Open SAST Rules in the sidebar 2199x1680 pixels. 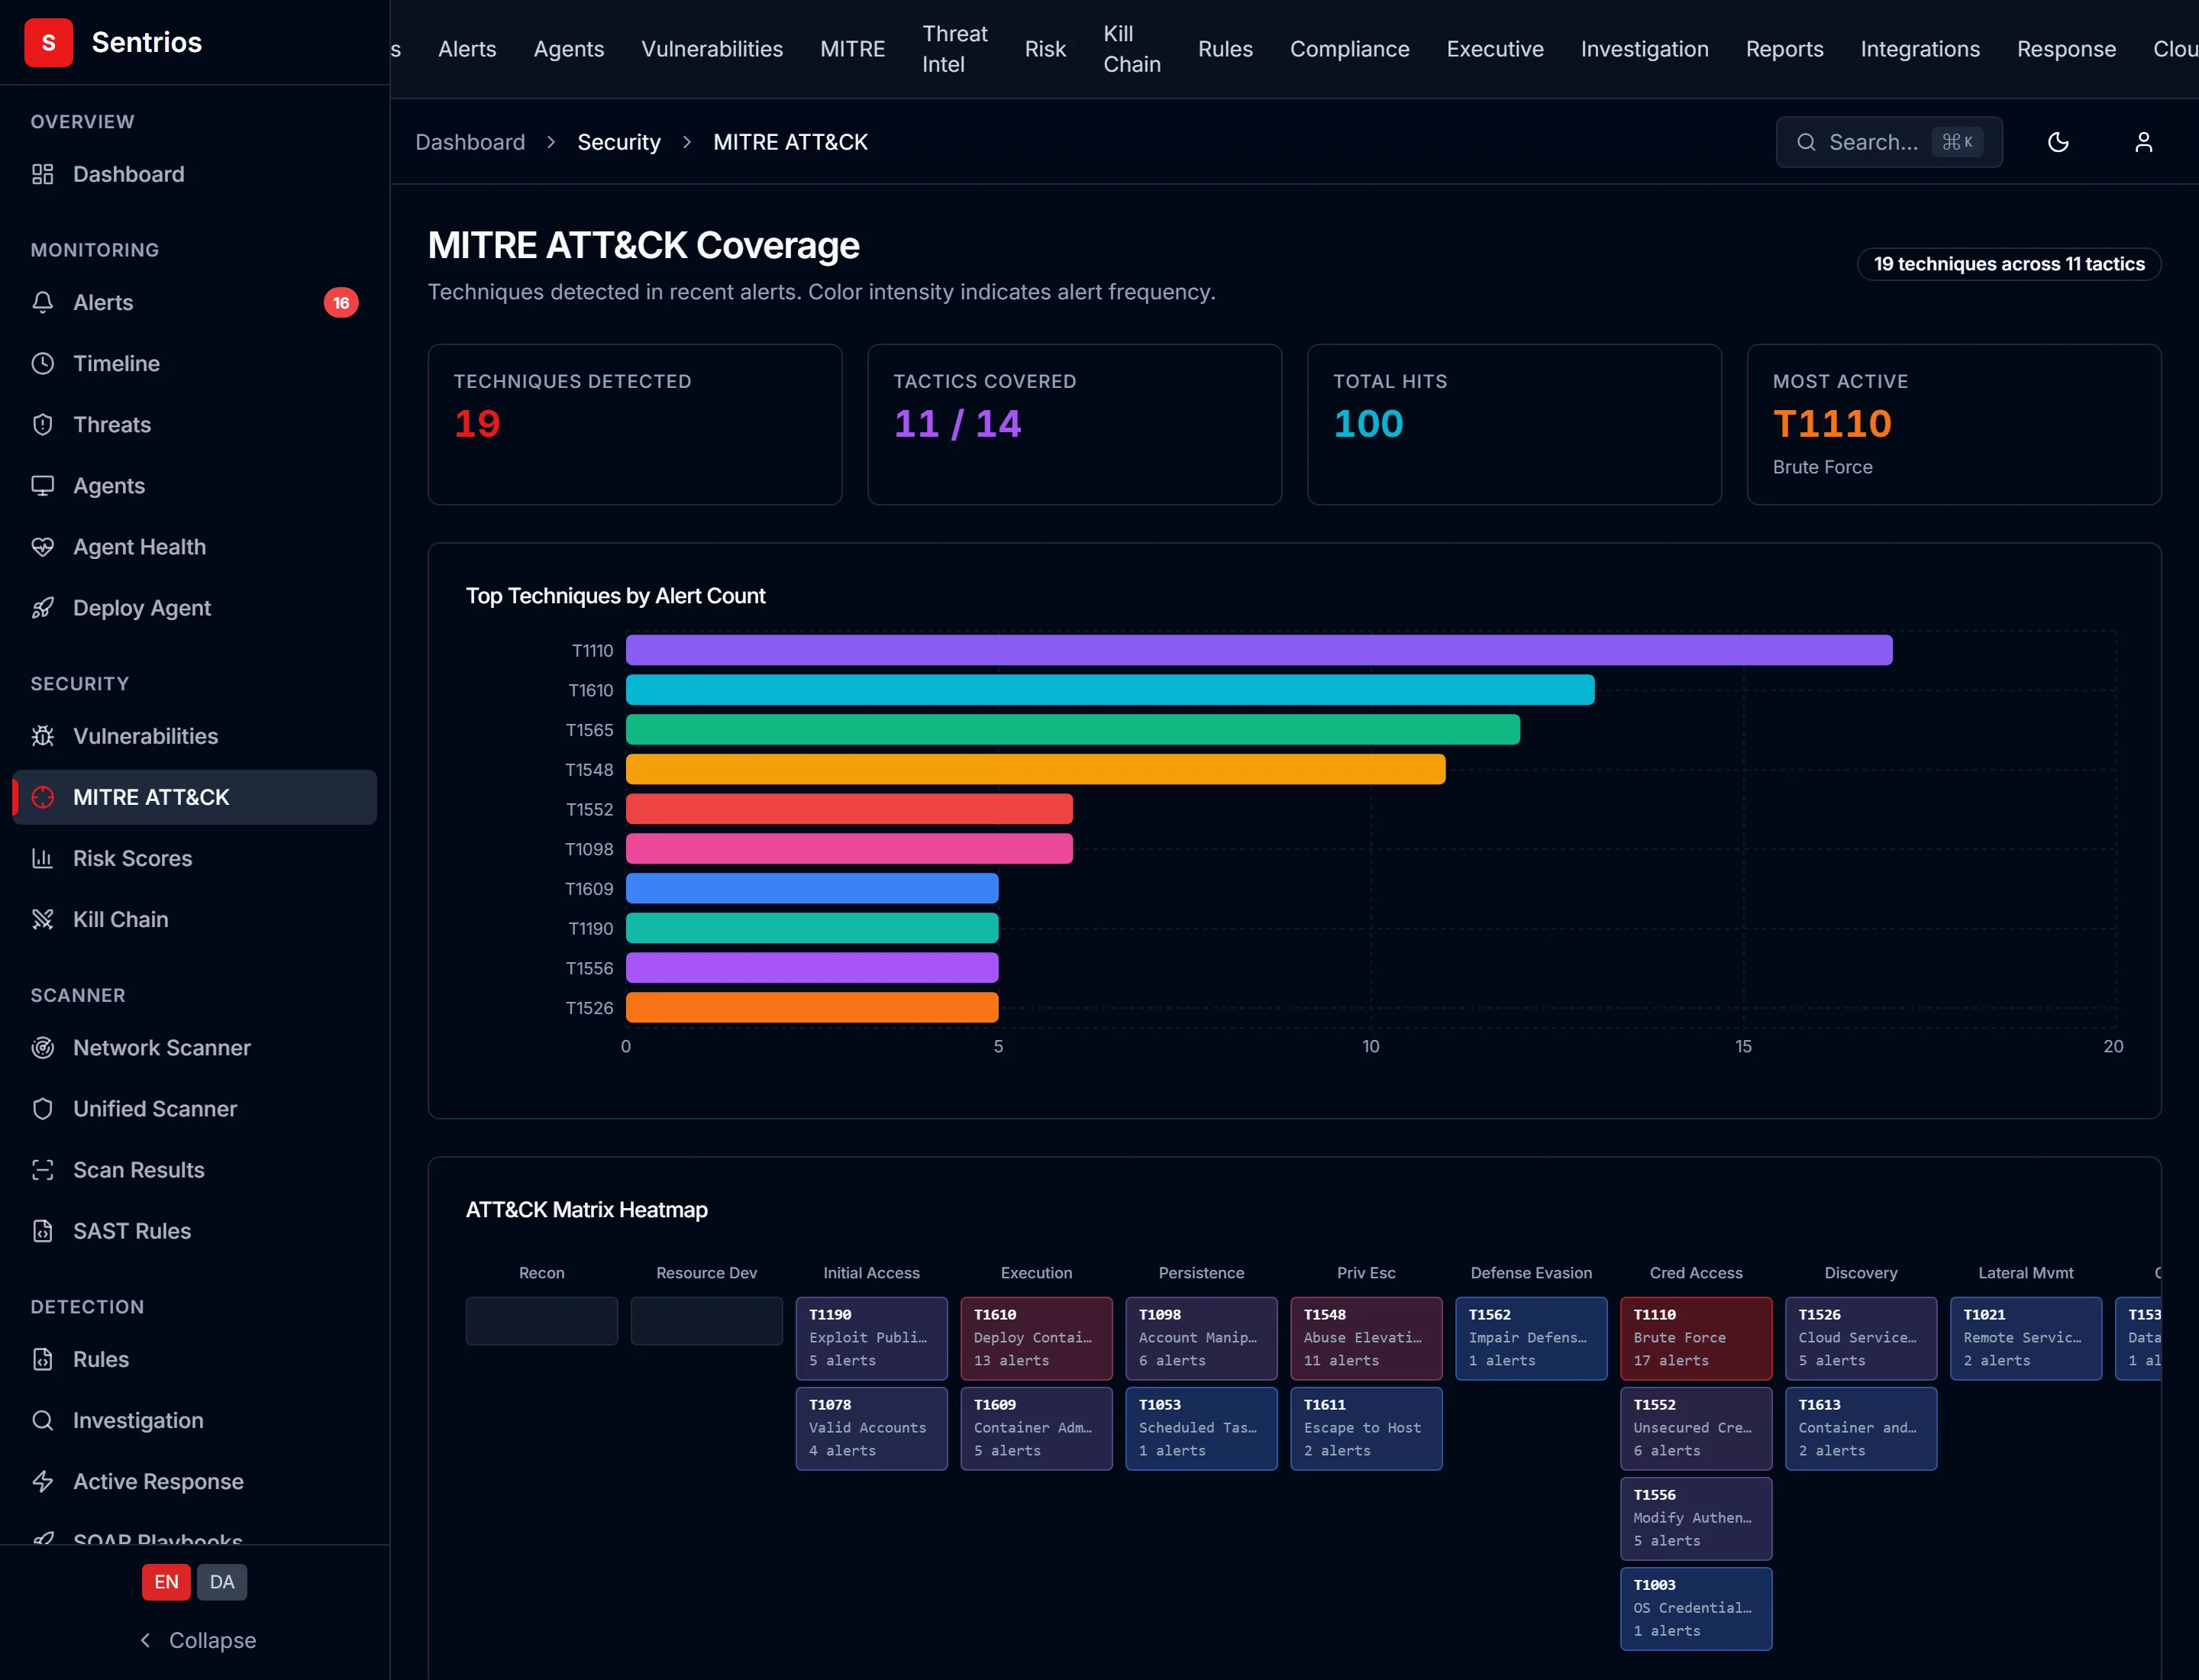point(194,1231)
